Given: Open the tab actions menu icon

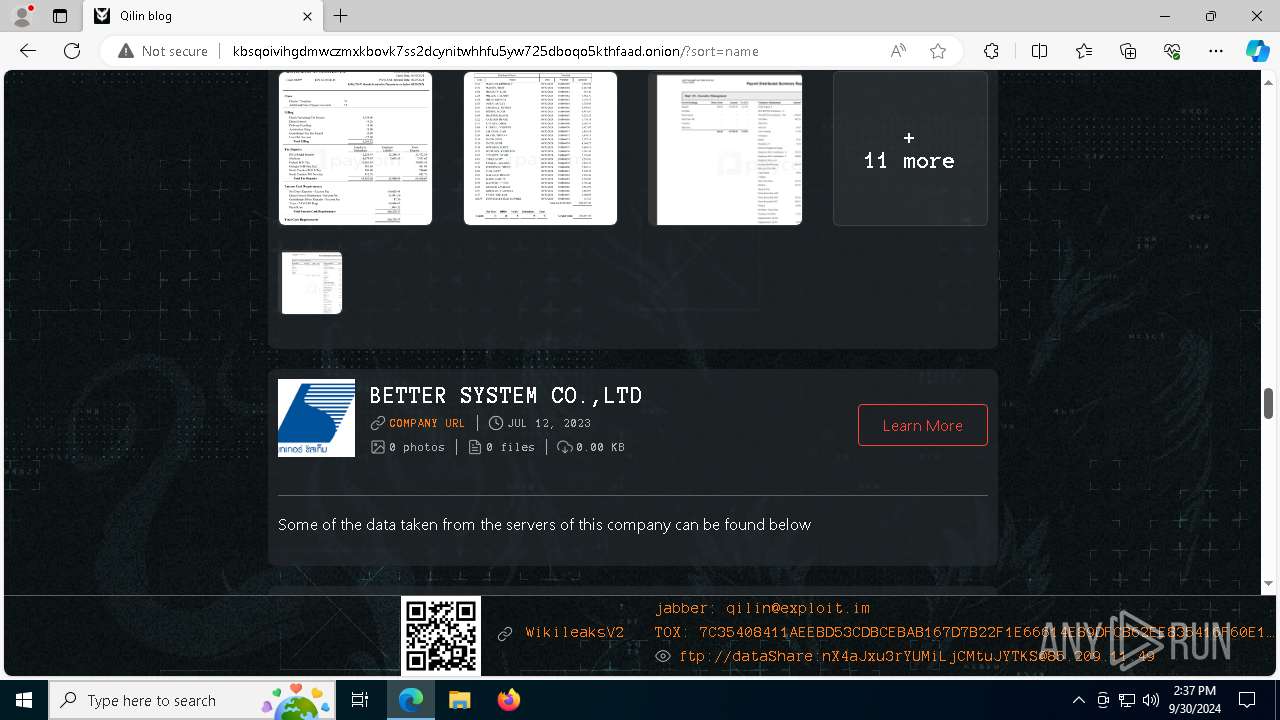Looking at the screenshot, I should pyautogui.click(x=60, y=16).
